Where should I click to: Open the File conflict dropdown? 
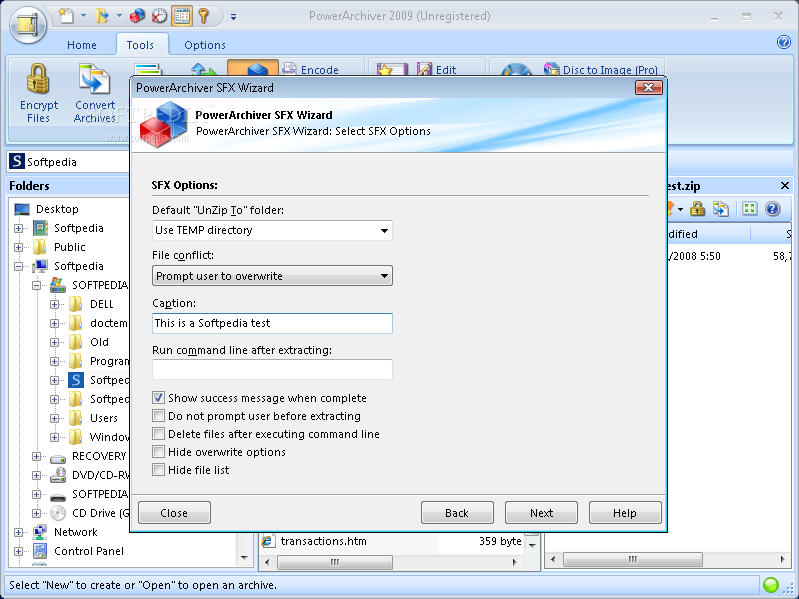pos(384,276)
